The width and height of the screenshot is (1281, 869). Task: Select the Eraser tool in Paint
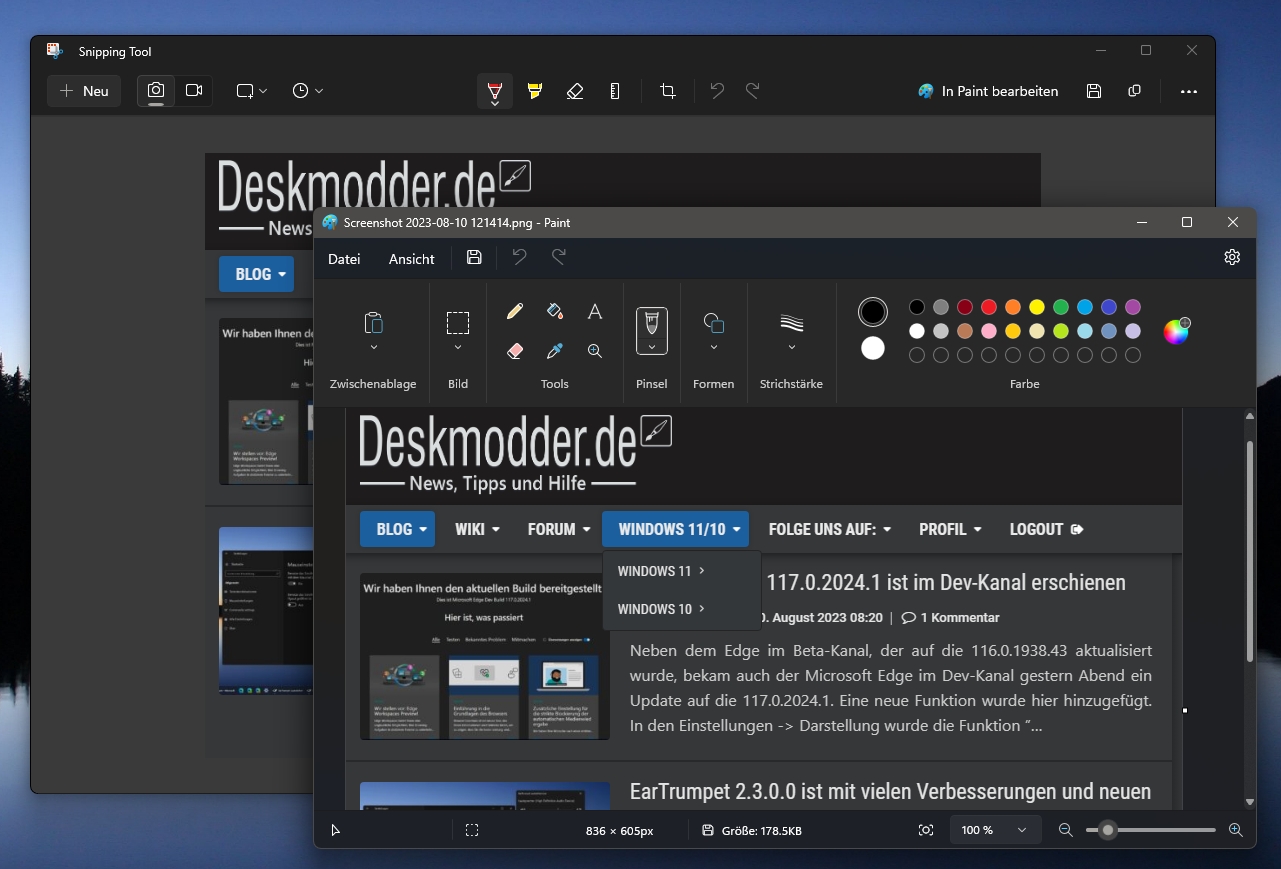click(515, 351)
